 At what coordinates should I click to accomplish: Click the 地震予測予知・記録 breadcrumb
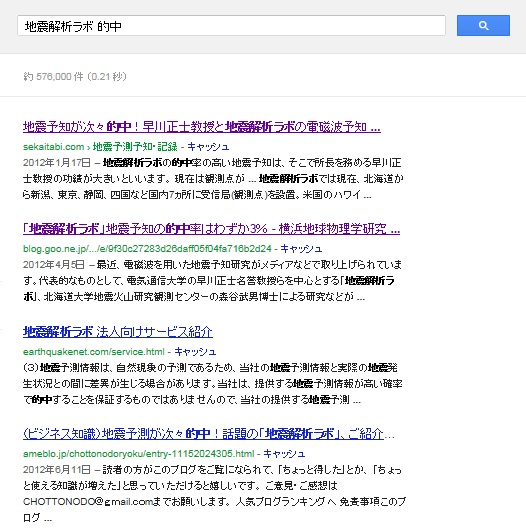tap(135, 147)
